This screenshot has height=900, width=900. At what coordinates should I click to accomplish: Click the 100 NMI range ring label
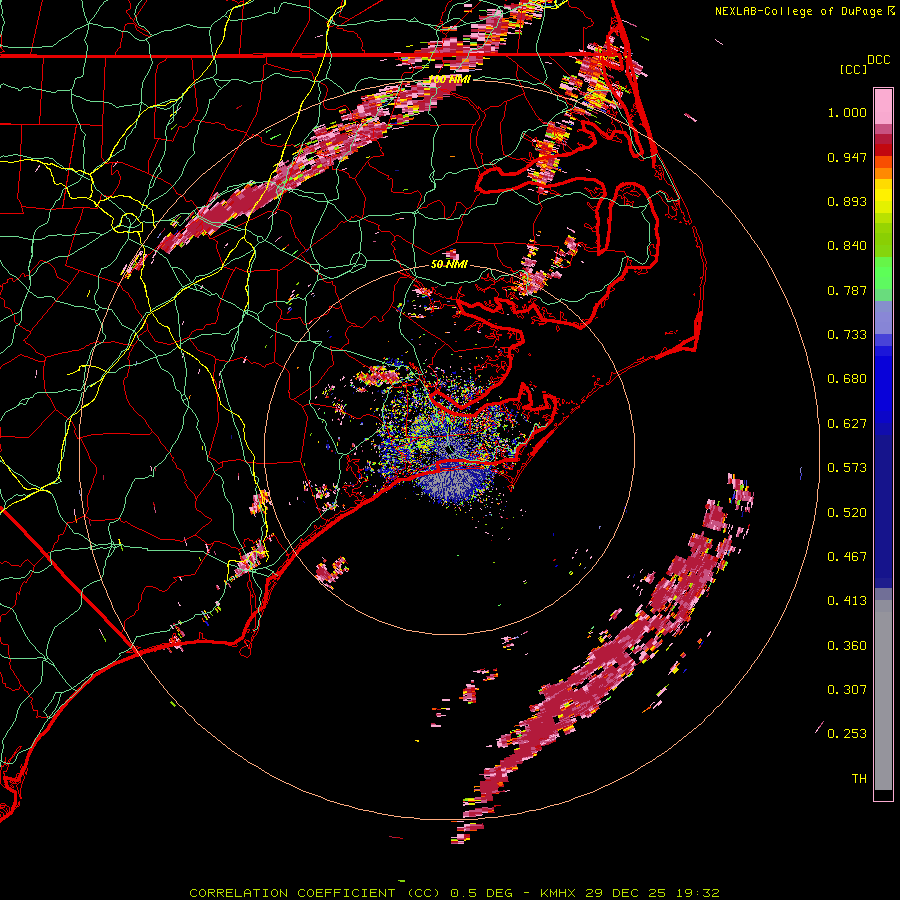click(x=449, y=79)
